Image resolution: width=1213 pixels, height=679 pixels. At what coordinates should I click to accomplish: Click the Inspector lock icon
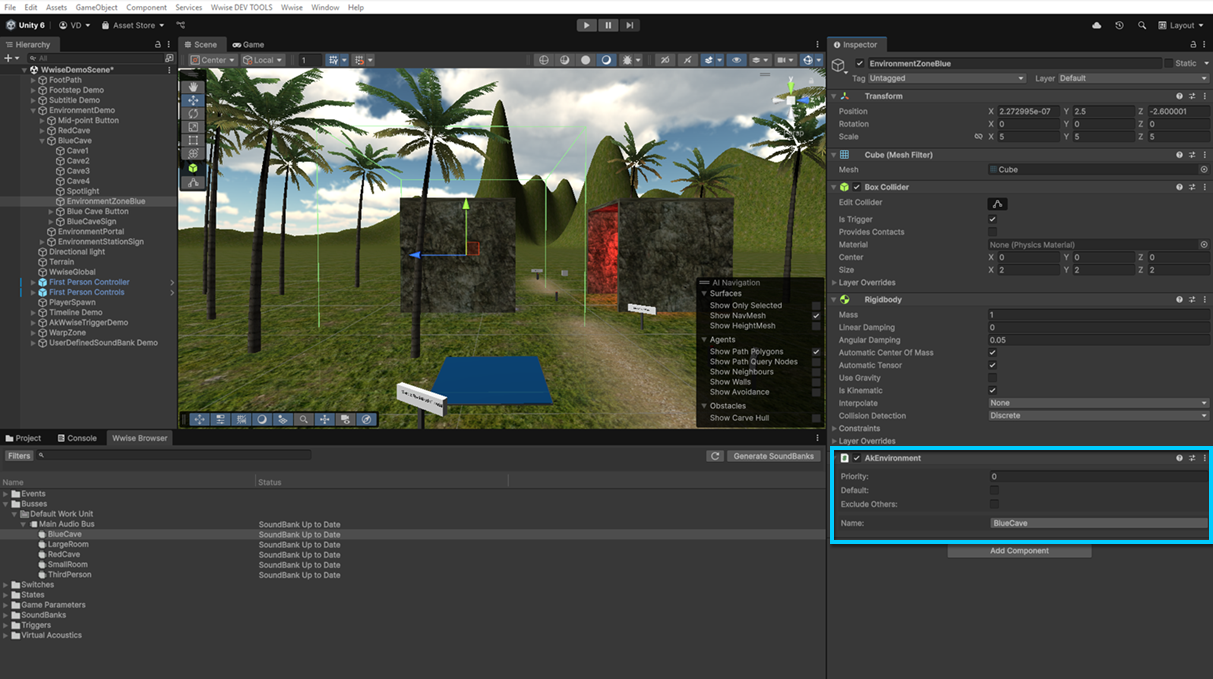coord(1192,45)
